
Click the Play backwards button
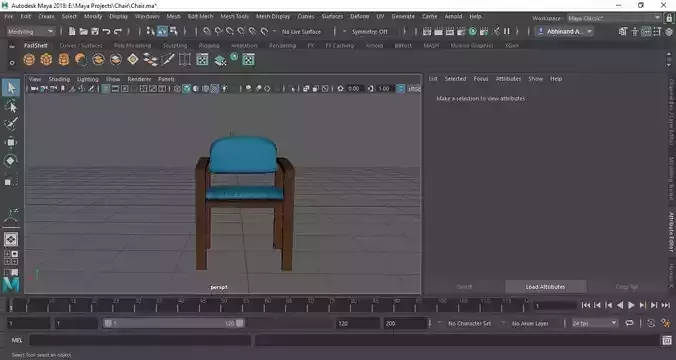pyautogui.click(x=620, y=305)
